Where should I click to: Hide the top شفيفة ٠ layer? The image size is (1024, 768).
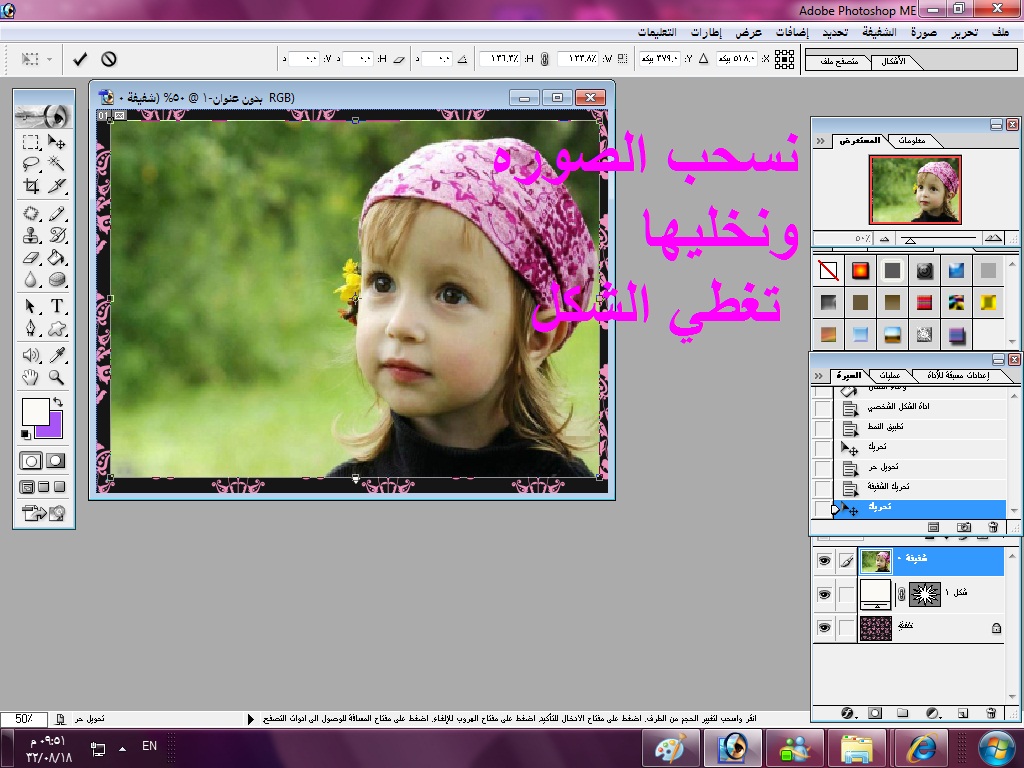click(x=824, y=561)
